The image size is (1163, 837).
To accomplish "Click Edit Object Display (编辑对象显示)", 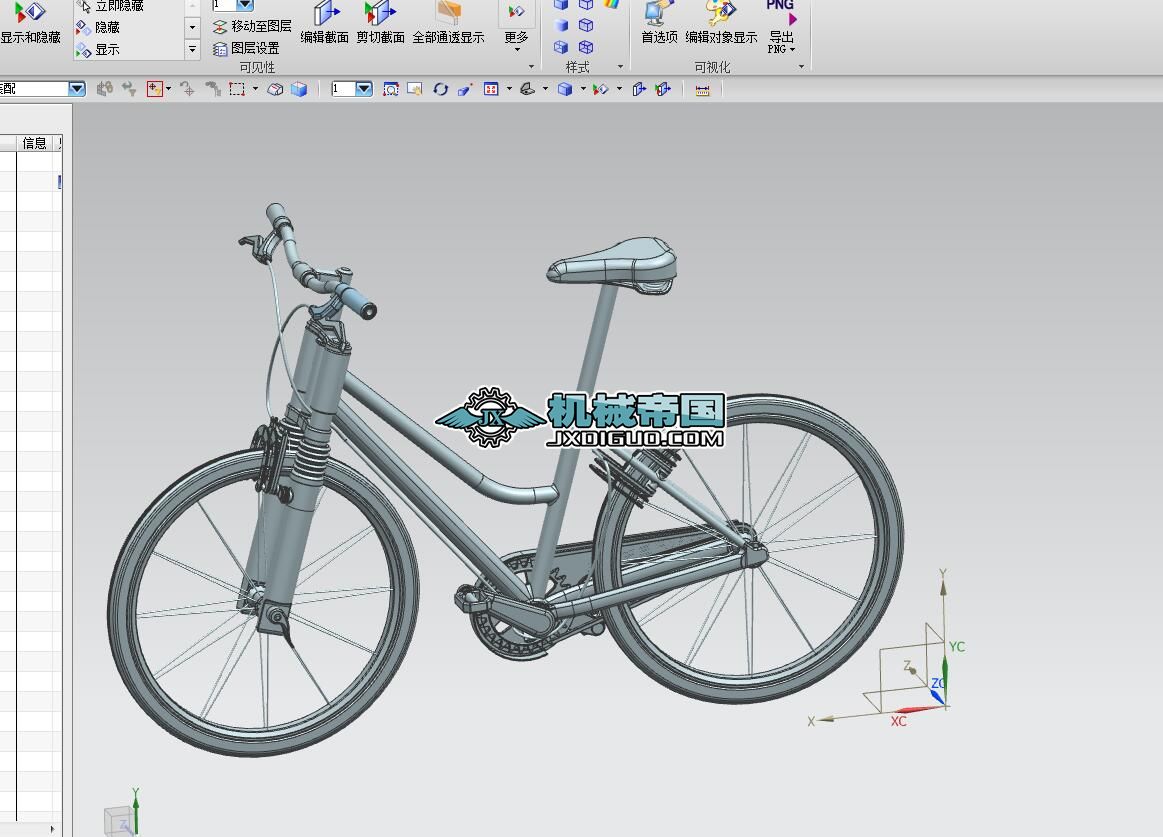I will tap(721, 23).
